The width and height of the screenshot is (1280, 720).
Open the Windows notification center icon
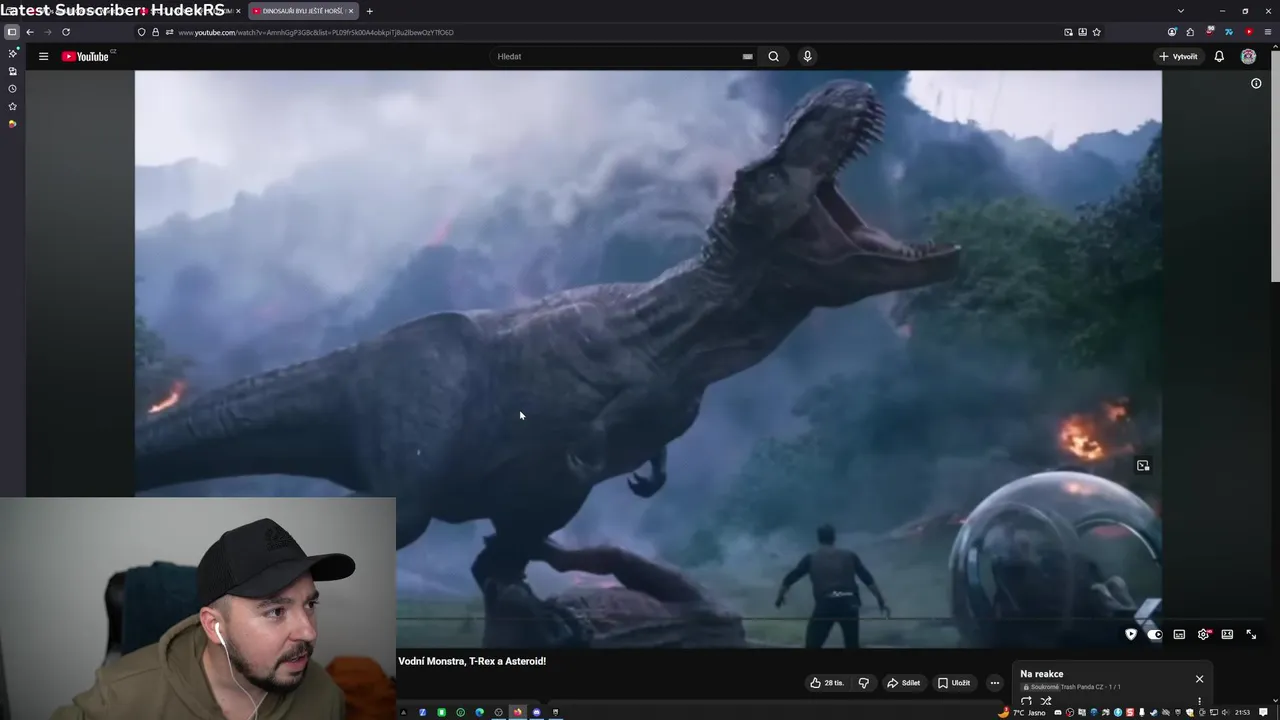(1263, 712)
